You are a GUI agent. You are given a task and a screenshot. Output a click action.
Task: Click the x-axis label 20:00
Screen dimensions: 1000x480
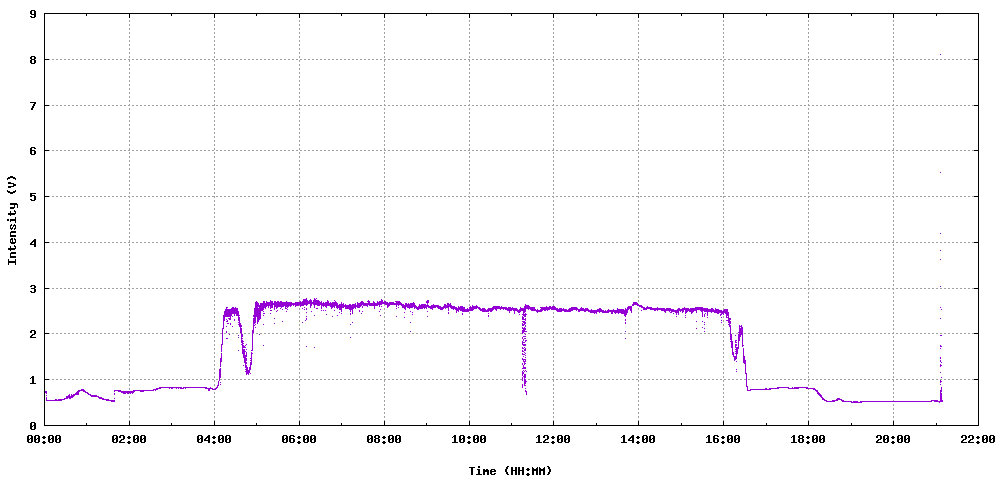coord(893,440)
